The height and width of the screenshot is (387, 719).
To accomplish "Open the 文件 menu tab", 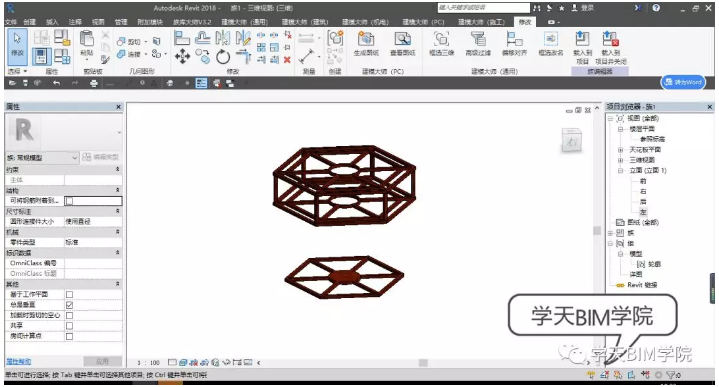I will 11,22.
